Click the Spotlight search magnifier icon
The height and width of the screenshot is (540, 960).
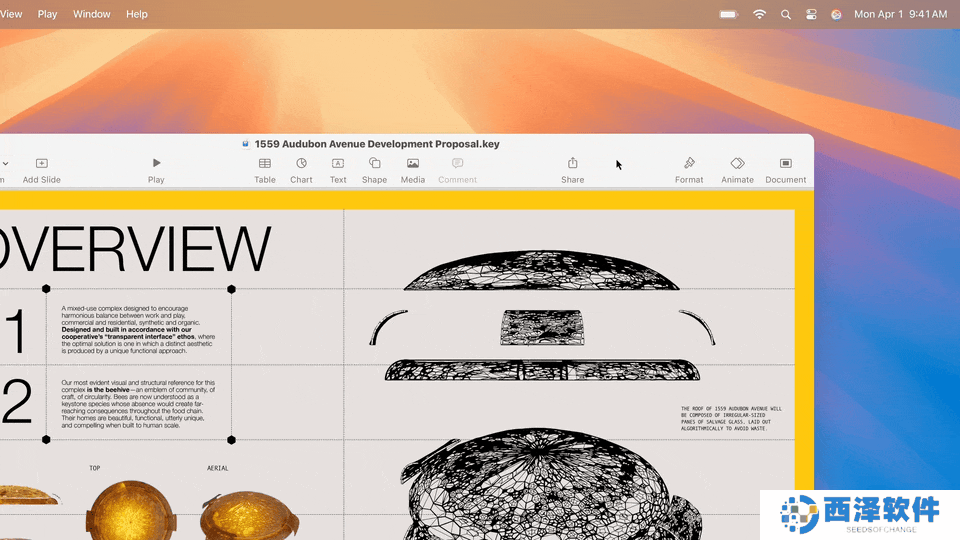pyautogui.click(x=785, y=14)
